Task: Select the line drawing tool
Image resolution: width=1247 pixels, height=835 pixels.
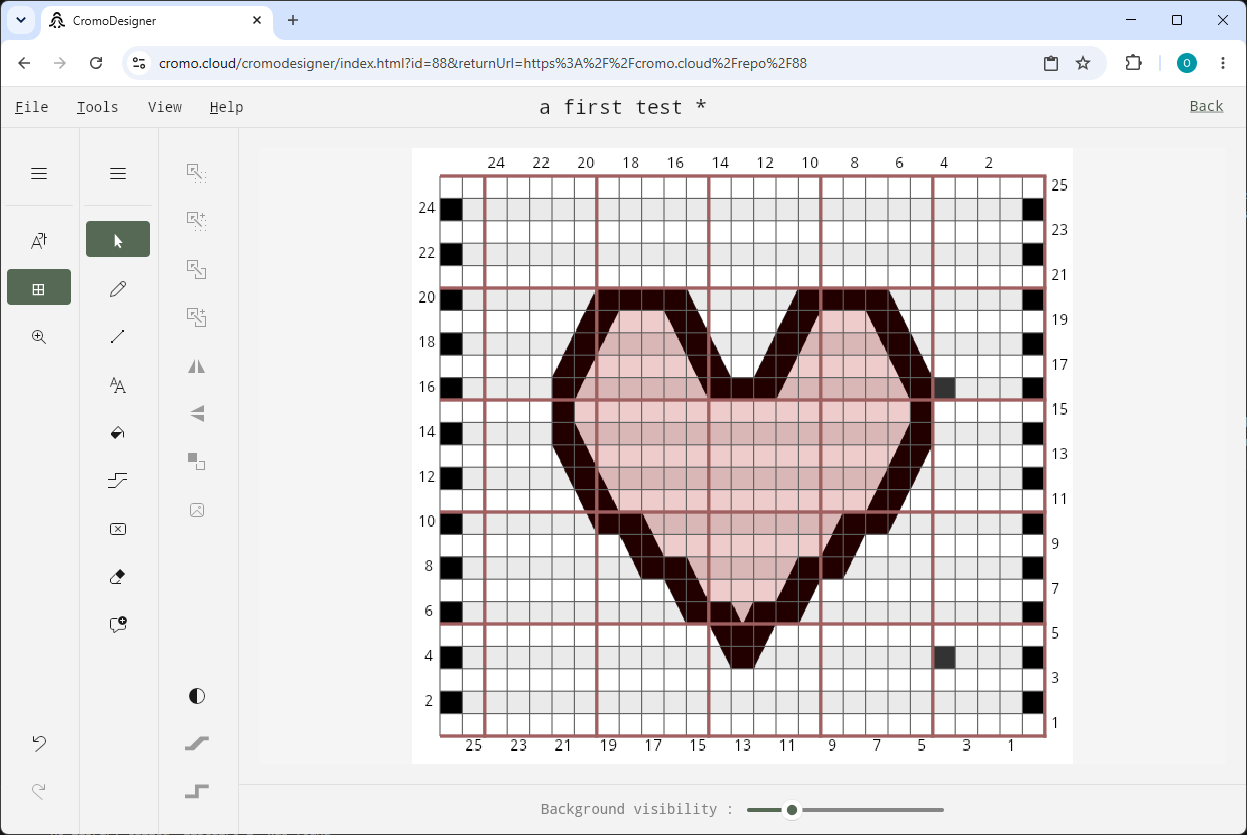Action: (x=118, y=337)
